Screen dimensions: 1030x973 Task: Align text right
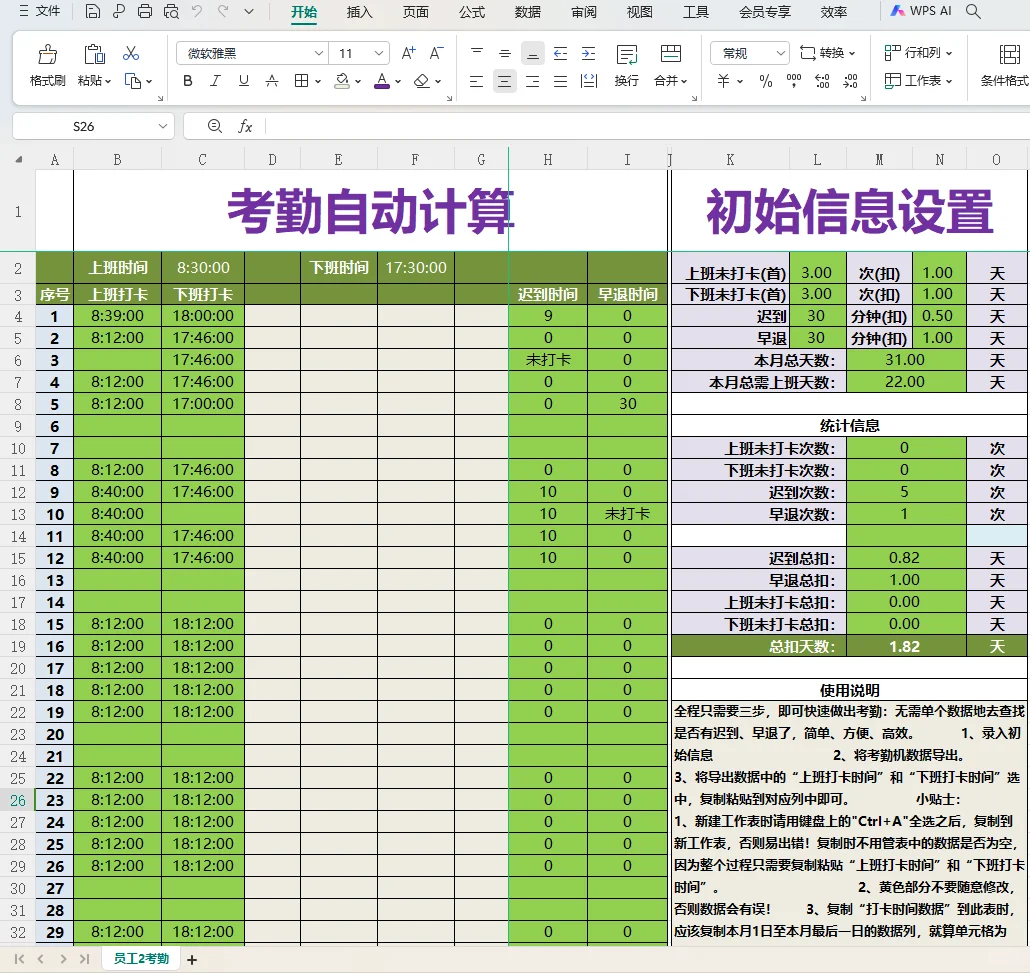coord(533,81)
